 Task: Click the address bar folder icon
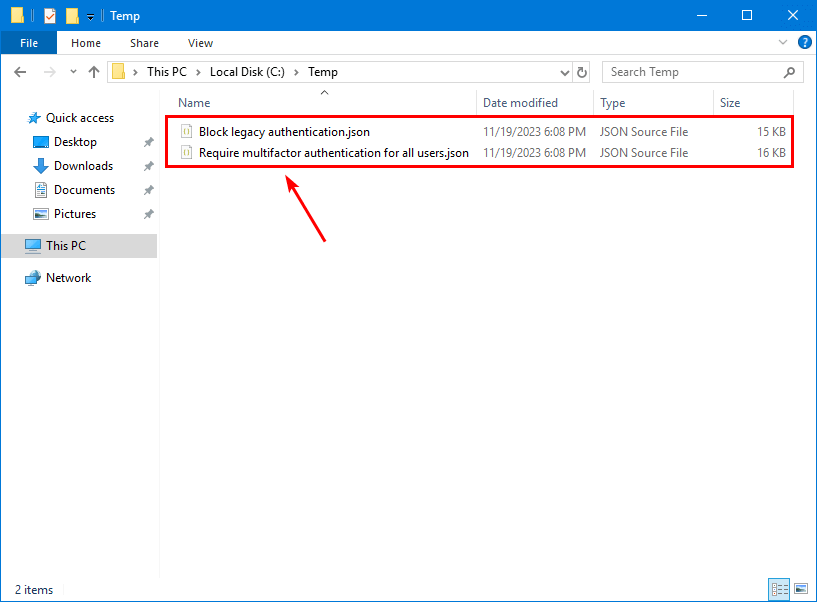tap(118, 71)
